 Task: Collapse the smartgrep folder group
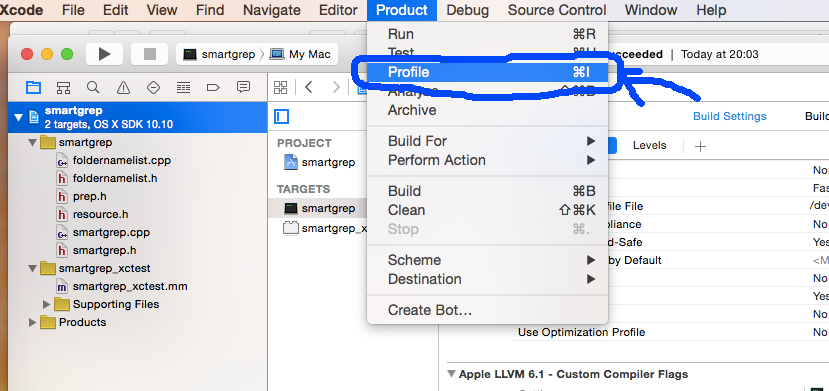click(x=33, y=143)
